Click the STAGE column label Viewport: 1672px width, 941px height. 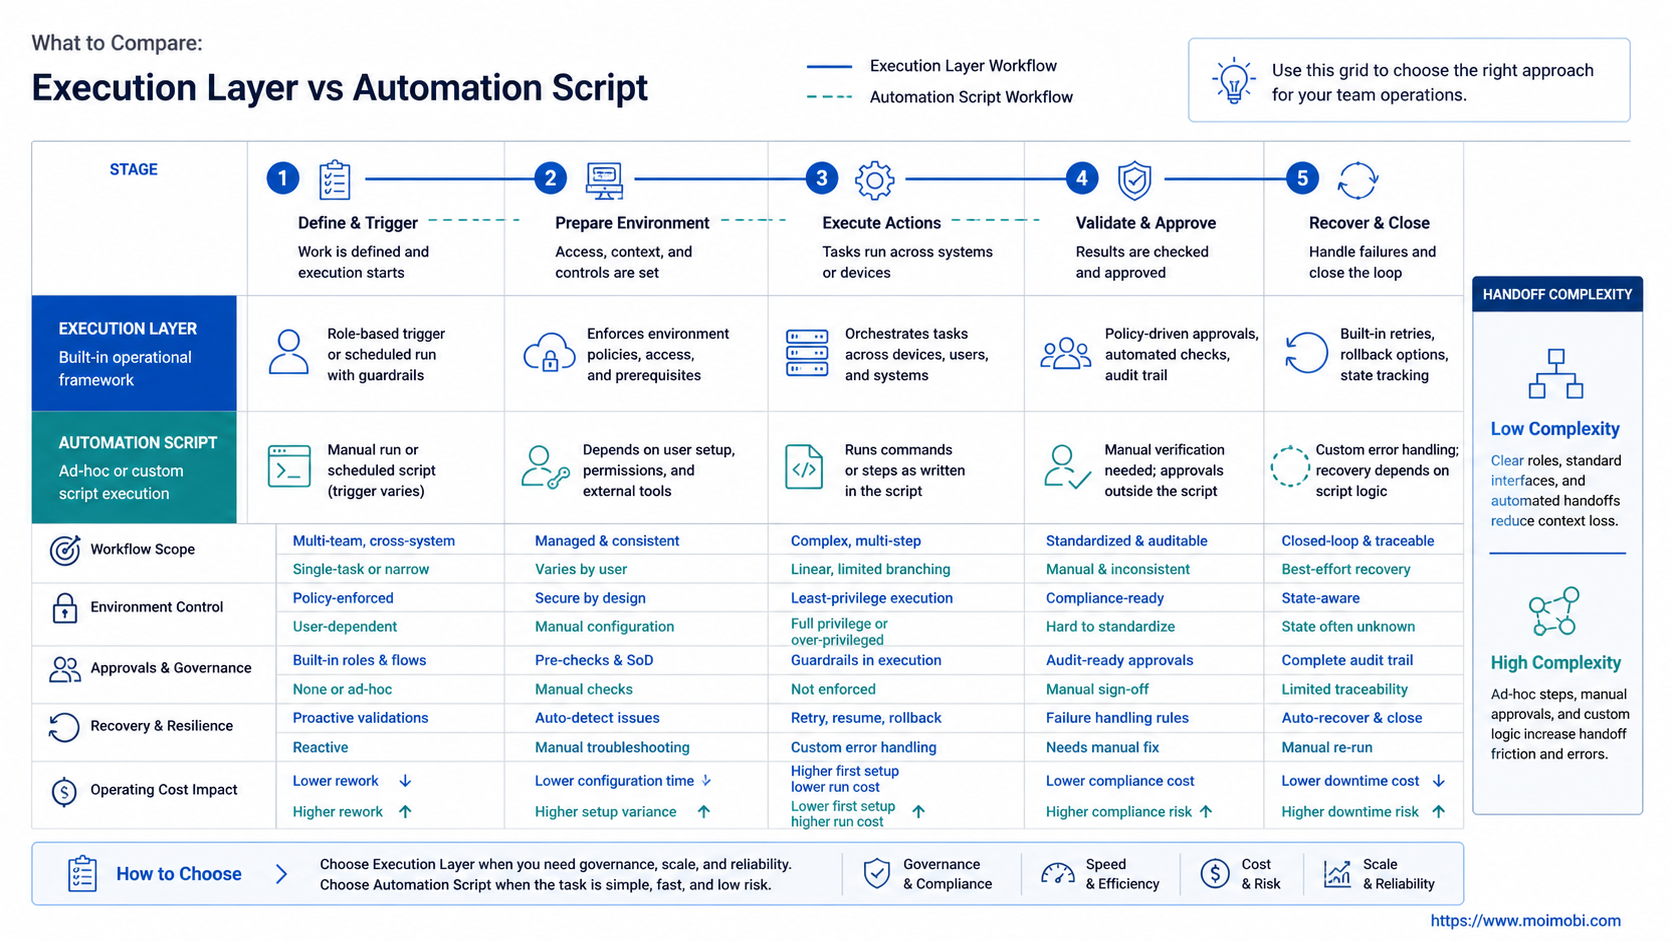(x=133, y=170)
